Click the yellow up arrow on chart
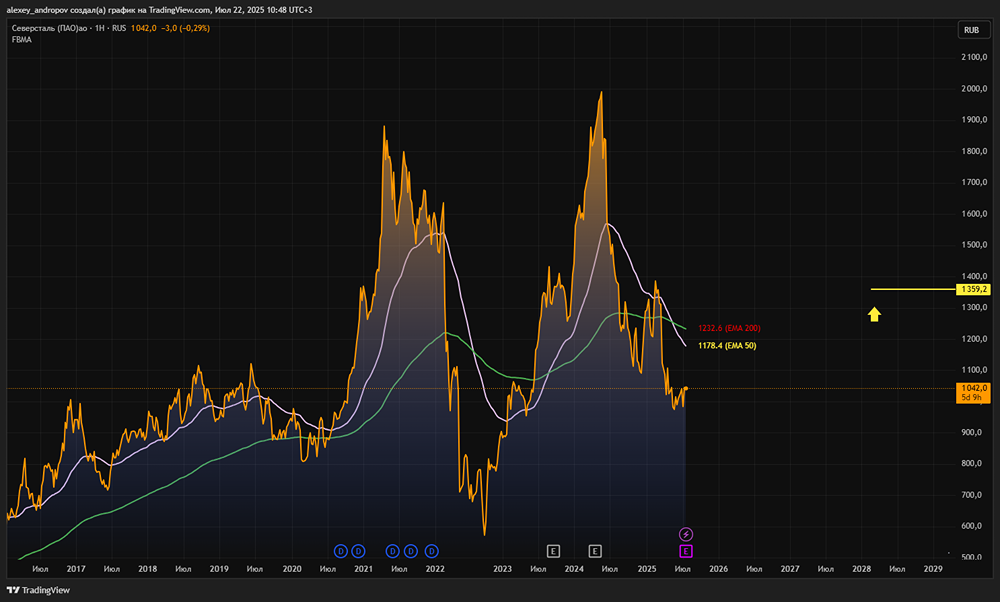The image size is (1000, 602). [874, 315]
